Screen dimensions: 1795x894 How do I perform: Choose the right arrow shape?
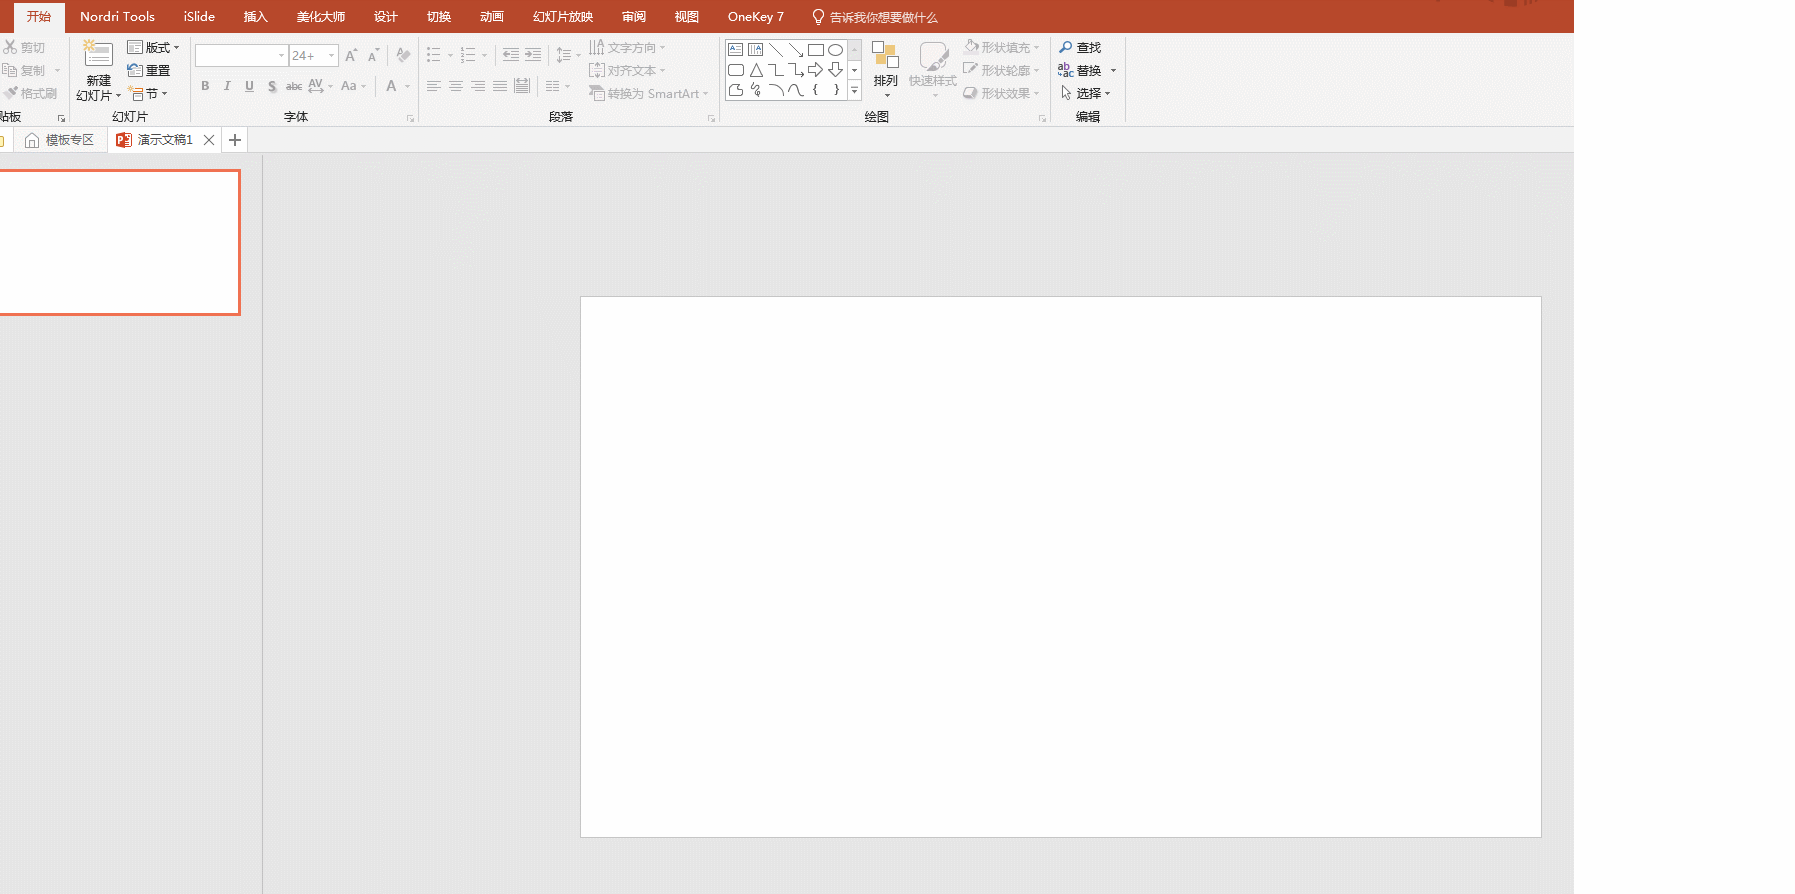pyautogui.click(x=815, y=70)
